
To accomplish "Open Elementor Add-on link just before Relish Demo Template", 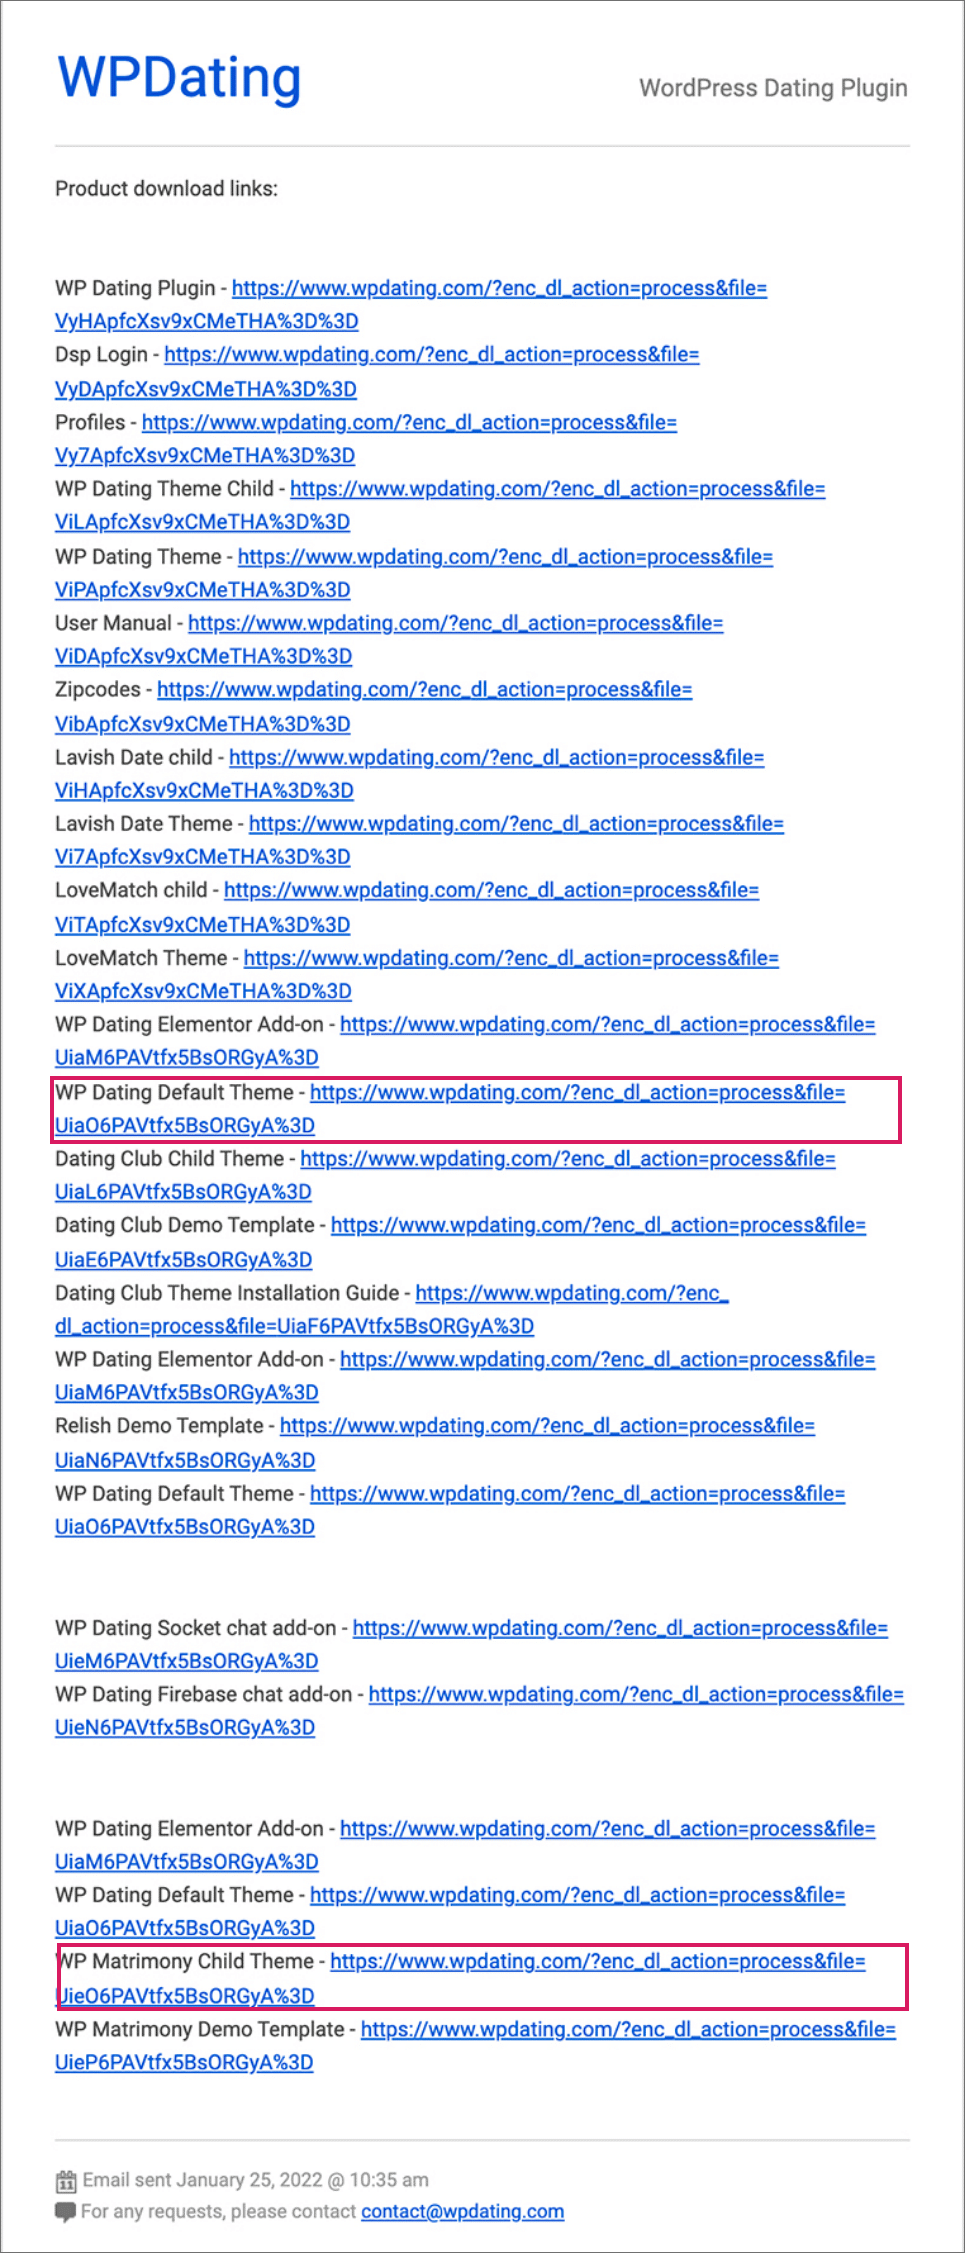I will 607,1360.
